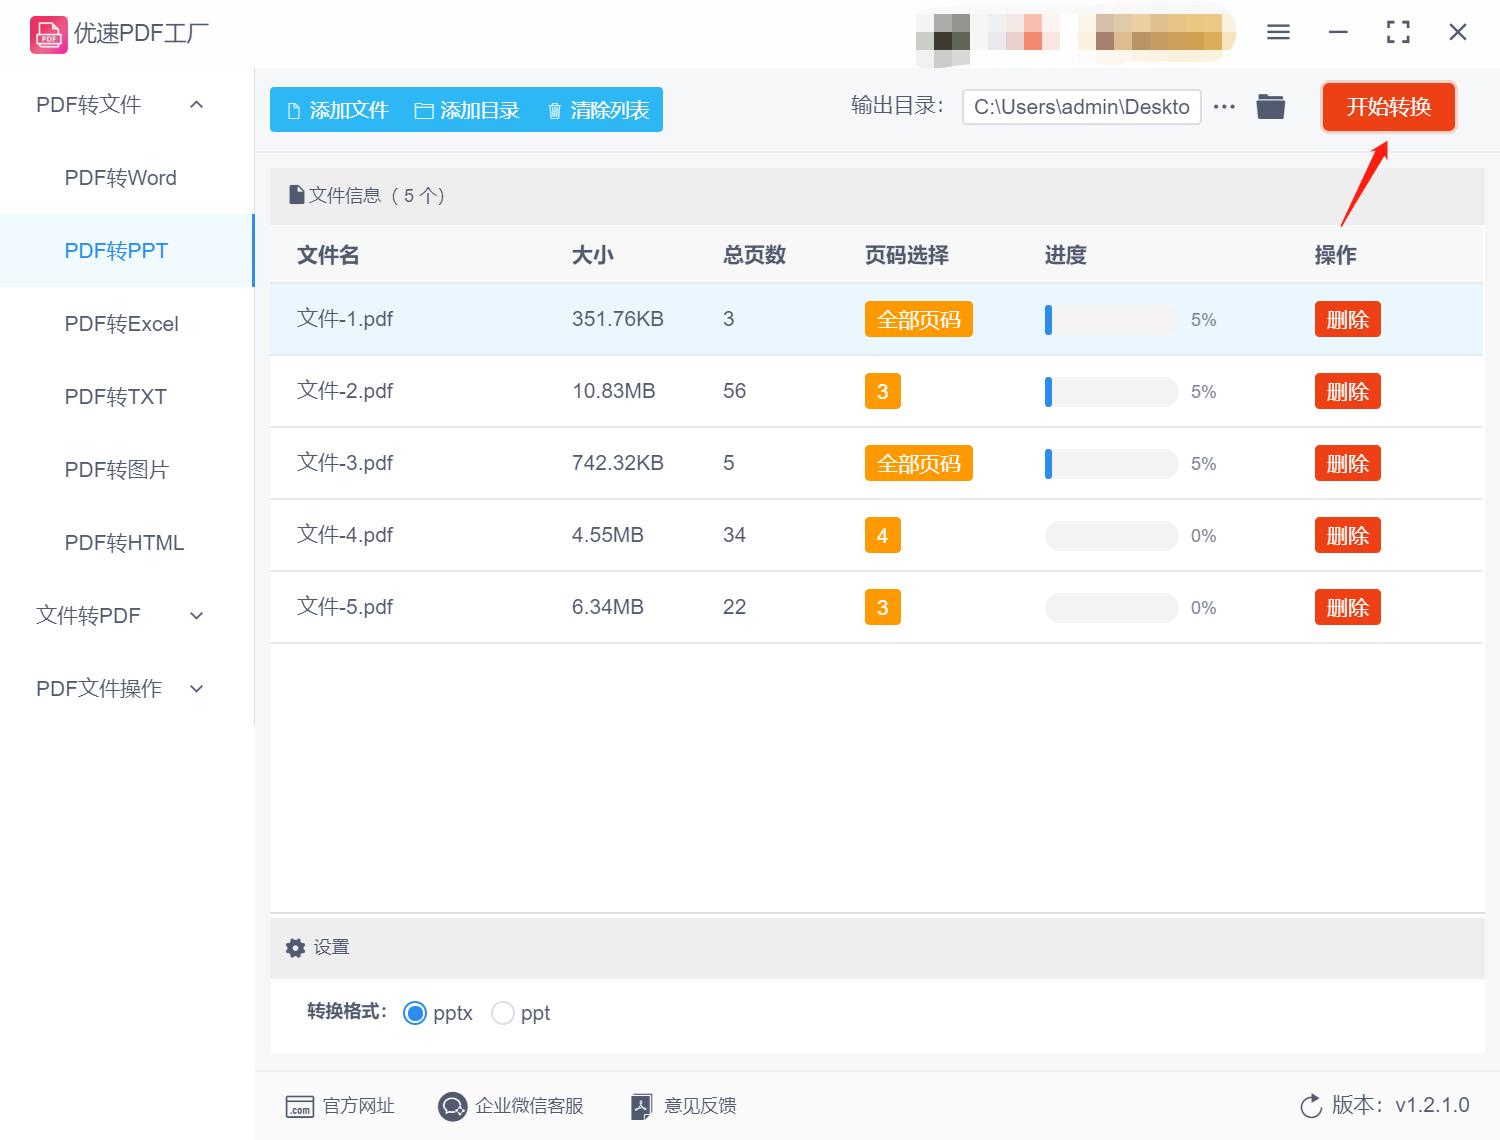Screen dimensions: 1500x1140
Task: Click the 清除列表 trash icon
Action: (x=556, y=110)
